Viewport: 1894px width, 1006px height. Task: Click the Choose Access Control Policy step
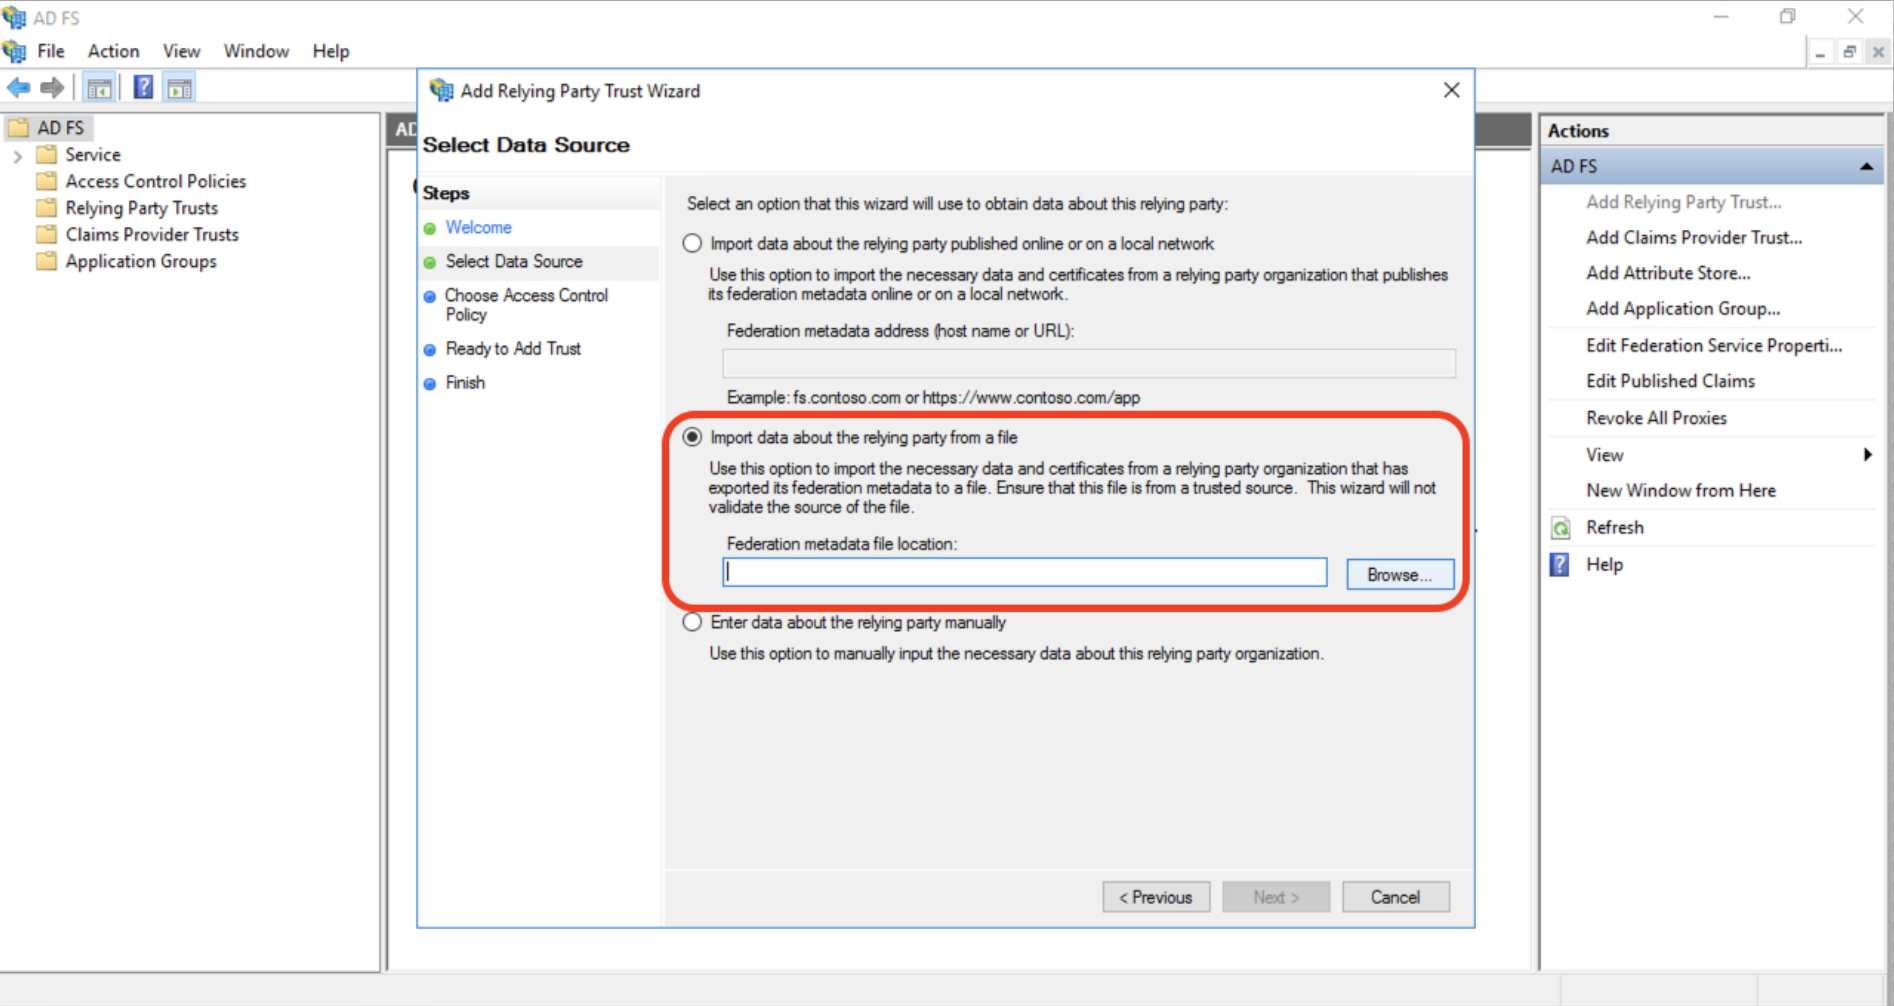pyautogui.click(x=527, y=304)
